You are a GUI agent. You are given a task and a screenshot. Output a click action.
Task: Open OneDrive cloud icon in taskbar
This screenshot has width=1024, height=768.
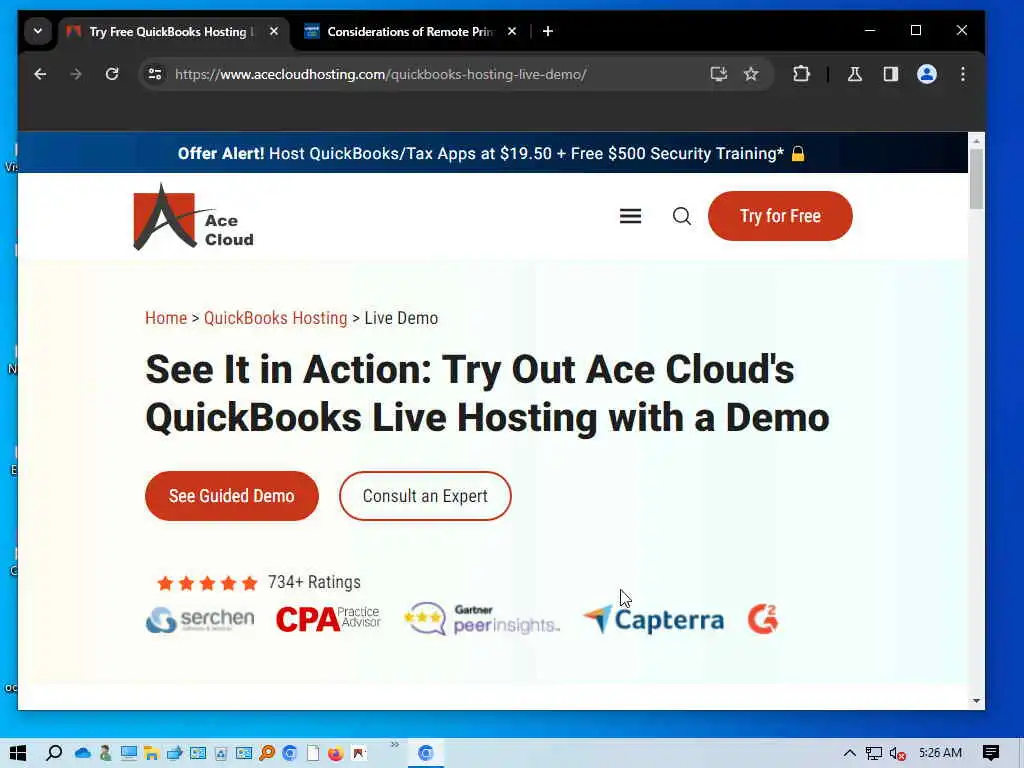83,753
